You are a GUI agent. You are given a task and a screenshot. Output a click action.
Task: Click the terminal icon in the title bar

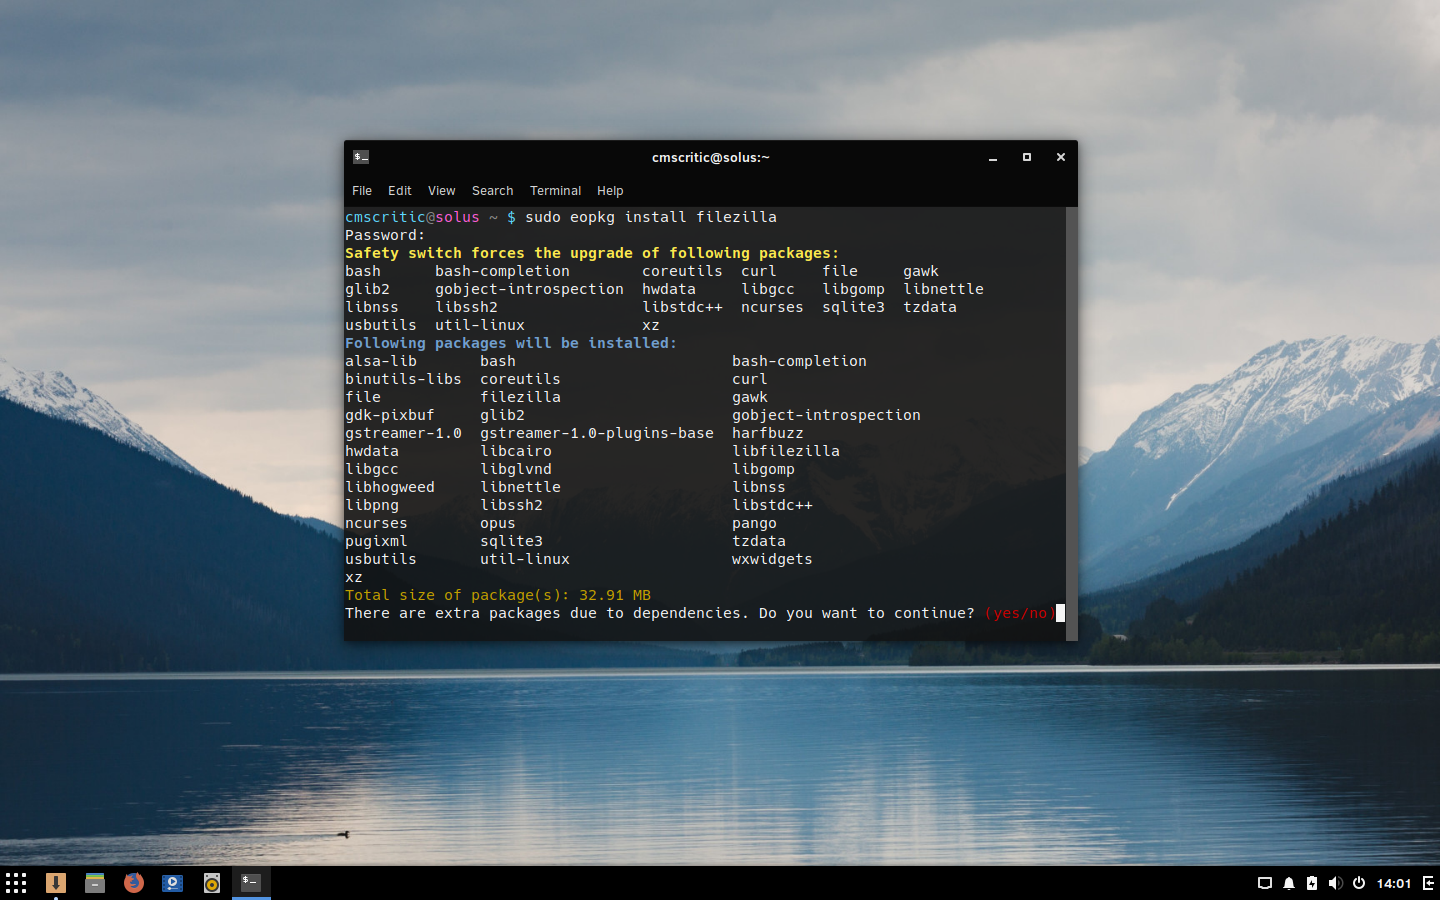(361, 157)
